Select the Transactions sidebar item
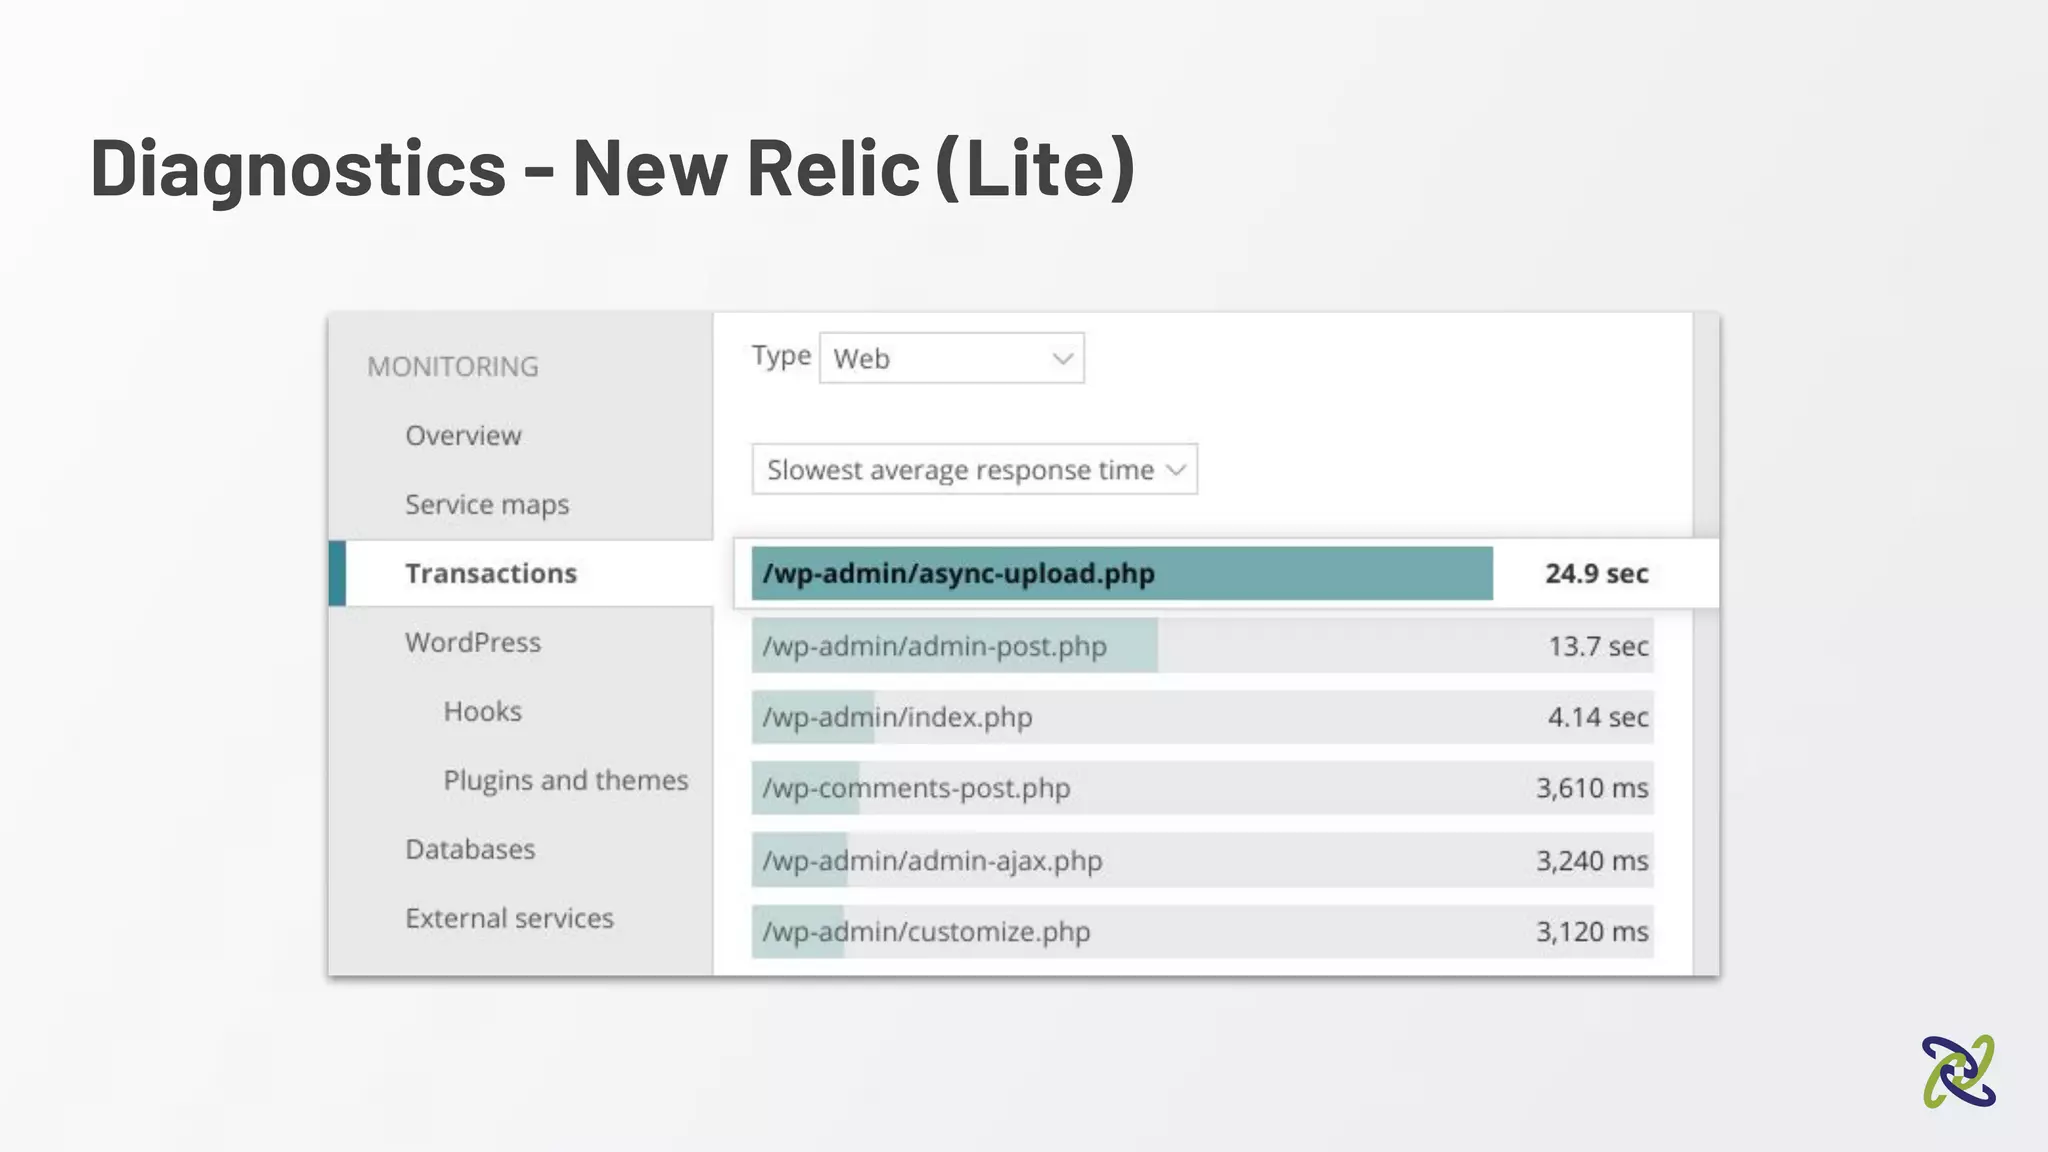 (521, 573)
